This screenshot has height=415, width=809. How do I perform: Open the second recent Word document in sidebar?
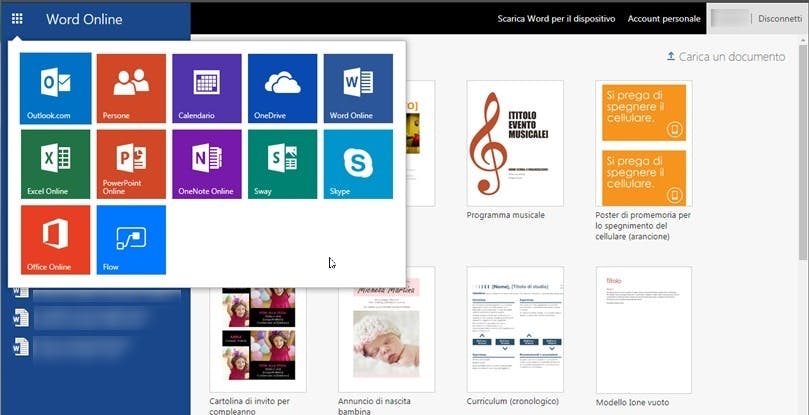point(85,319)
